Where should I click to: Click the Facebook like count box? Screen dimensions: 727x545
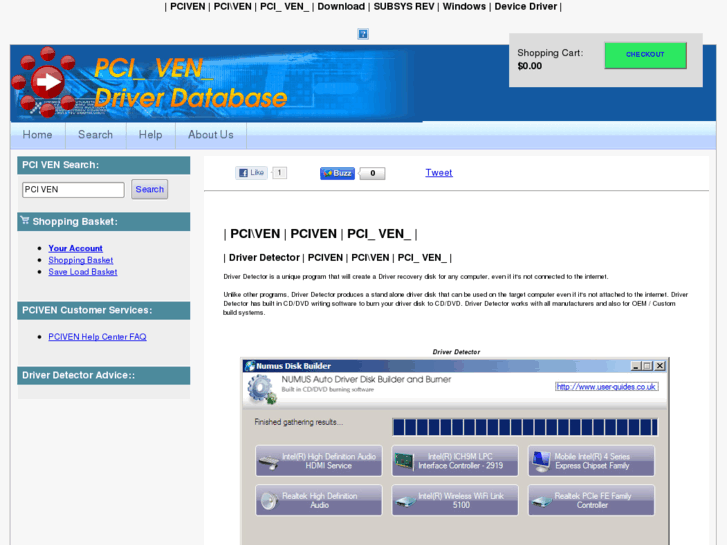tap(279, 173)
